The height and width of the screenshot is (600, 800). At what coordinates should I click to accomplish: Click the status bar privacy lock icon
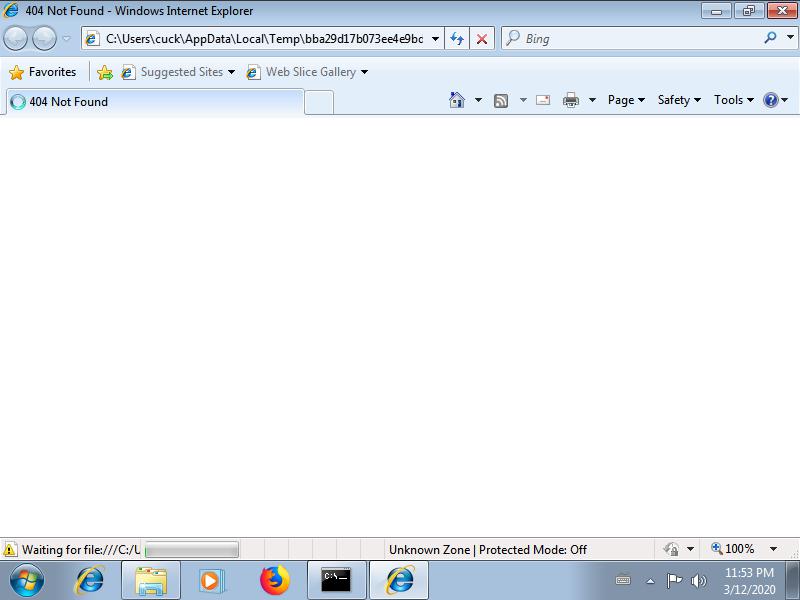[x=671, y=549]
